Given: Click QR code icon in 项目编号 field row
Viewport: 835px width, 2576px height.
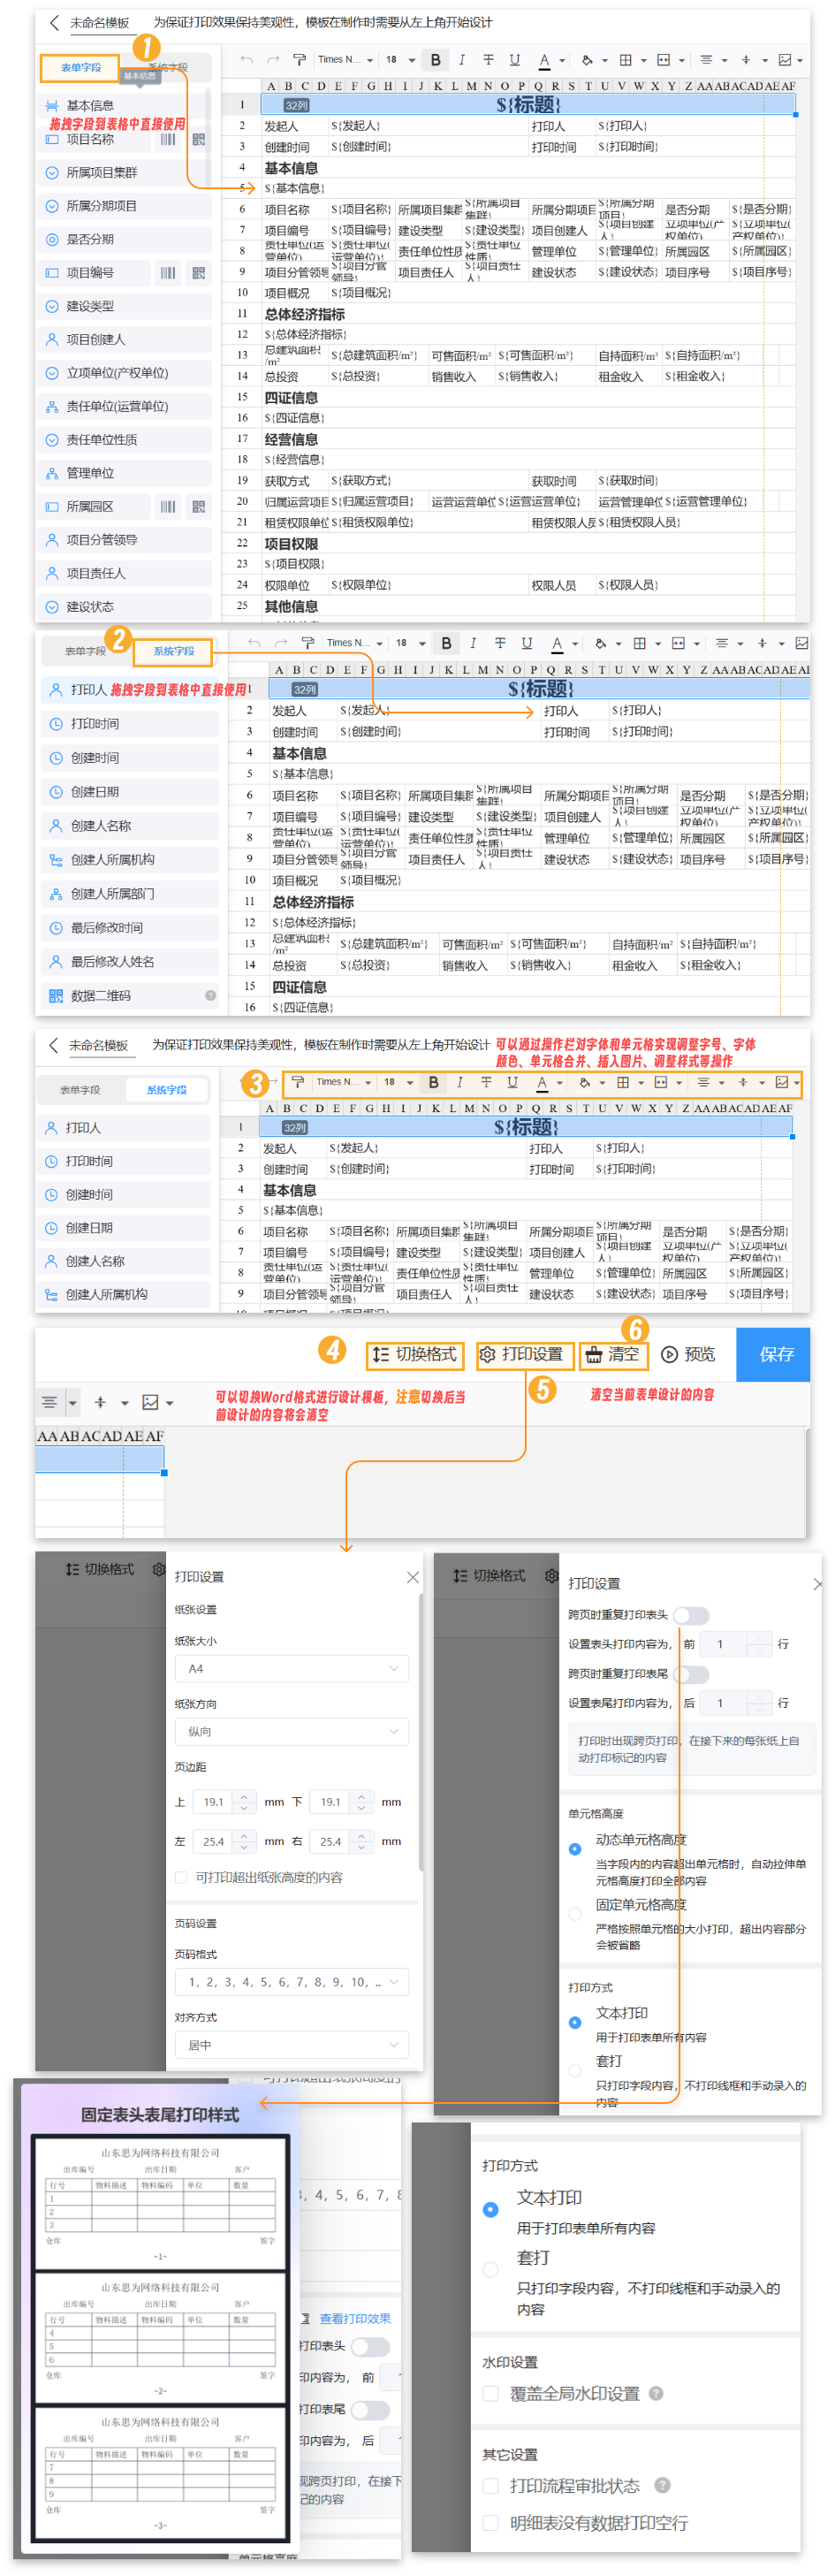Looking at the screenshot, I should click(198, 272).
